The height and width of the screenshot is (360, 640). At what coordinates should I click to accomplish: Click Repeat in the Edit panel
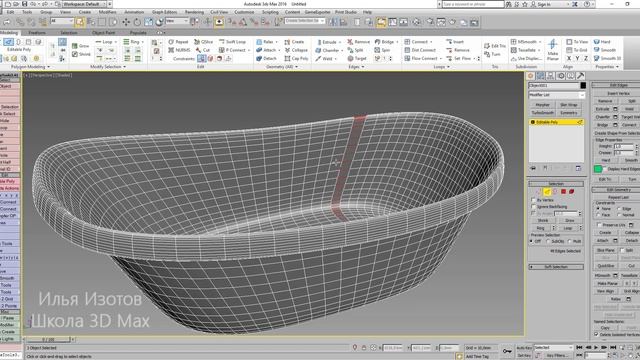178,42
